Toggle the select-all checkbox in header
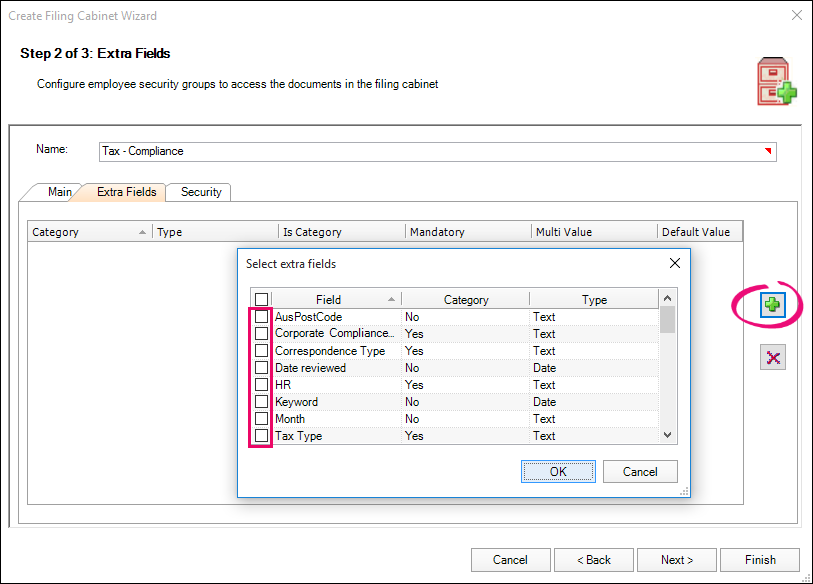Viewport: 813px width, 584px height. pos(261,299)
